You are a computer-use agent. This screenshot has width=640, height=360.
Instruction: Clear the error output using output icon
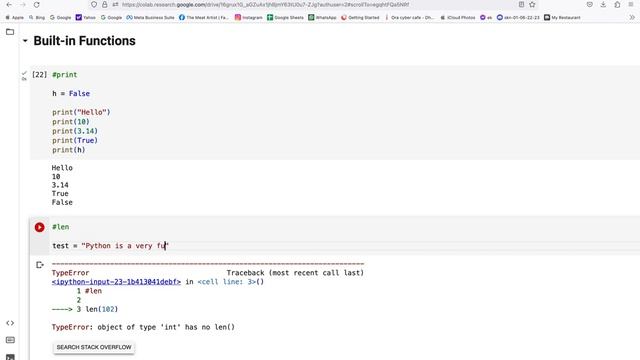coord(40,265)
